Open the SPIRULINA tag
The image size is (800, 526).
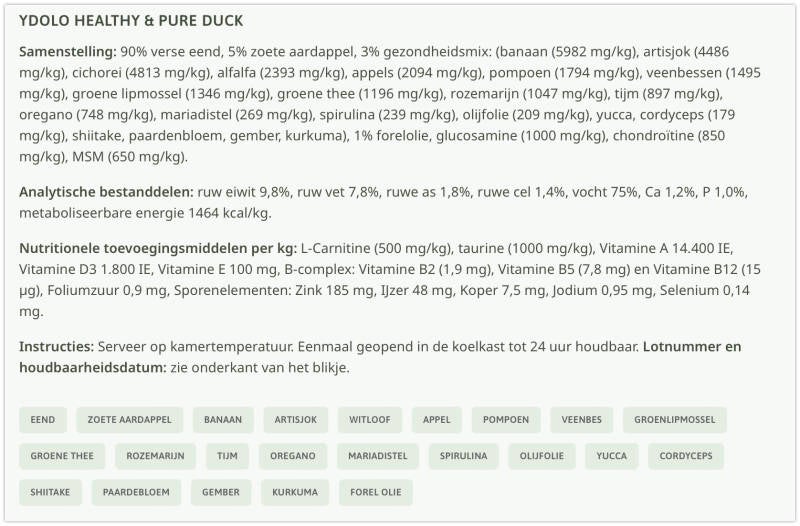(x=463, y=456)
